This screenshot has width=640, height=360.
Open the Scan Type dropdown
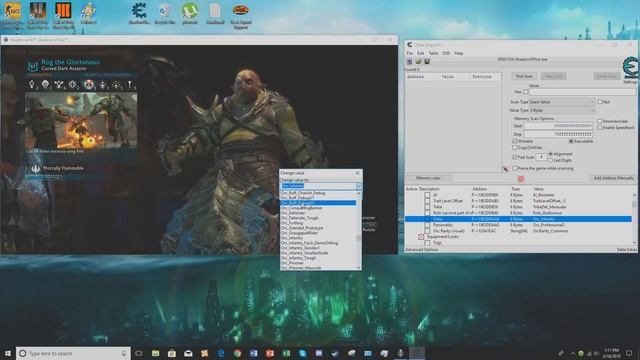click(x=562, y=102)
